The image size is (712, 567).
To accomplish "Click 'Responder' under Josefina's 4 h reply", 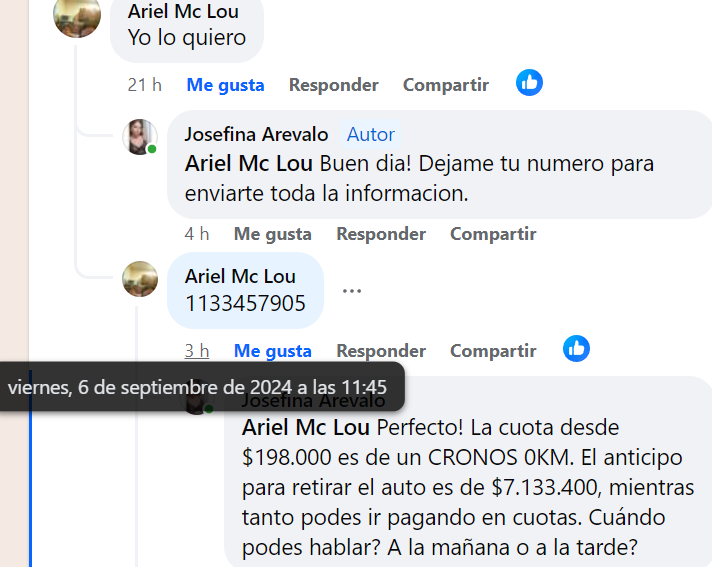I will tap(381, 234).
